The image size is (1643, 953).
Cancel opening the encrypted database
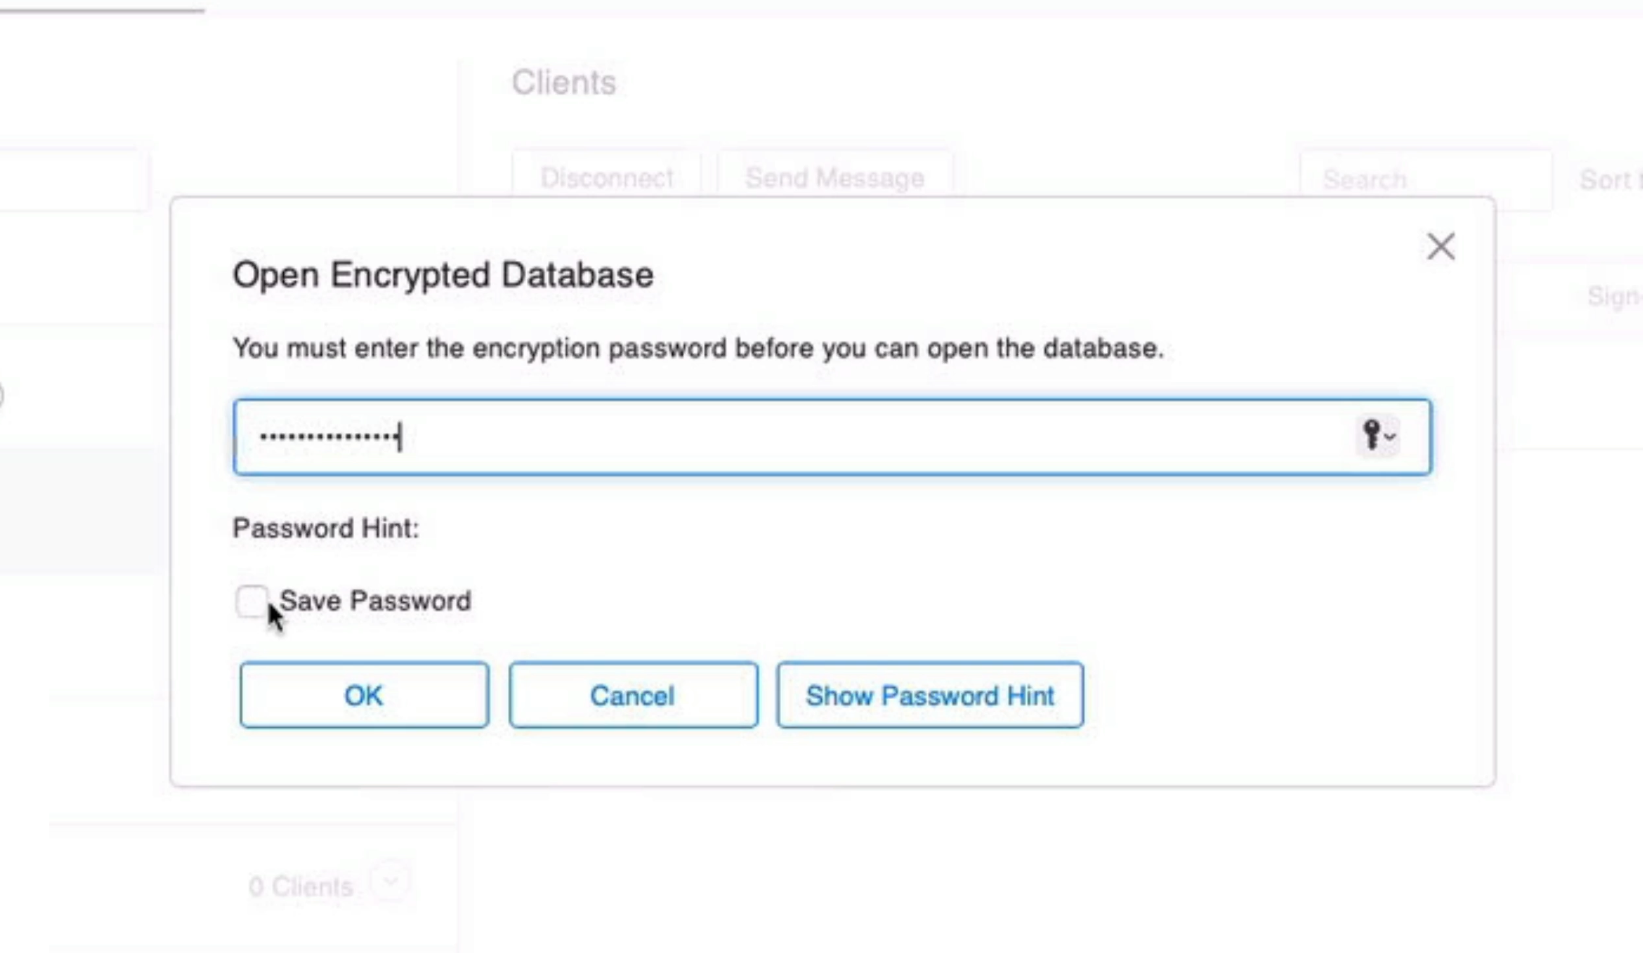632,696
